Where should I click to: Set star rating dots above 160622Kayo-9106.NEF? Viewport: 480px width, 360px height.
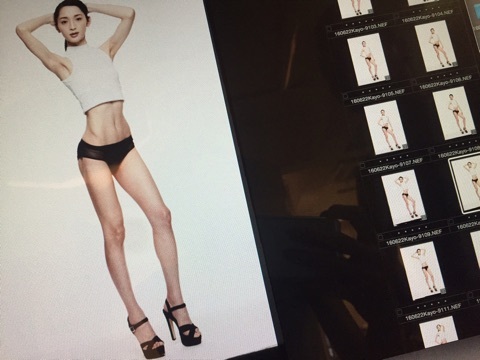coord(445,75)
